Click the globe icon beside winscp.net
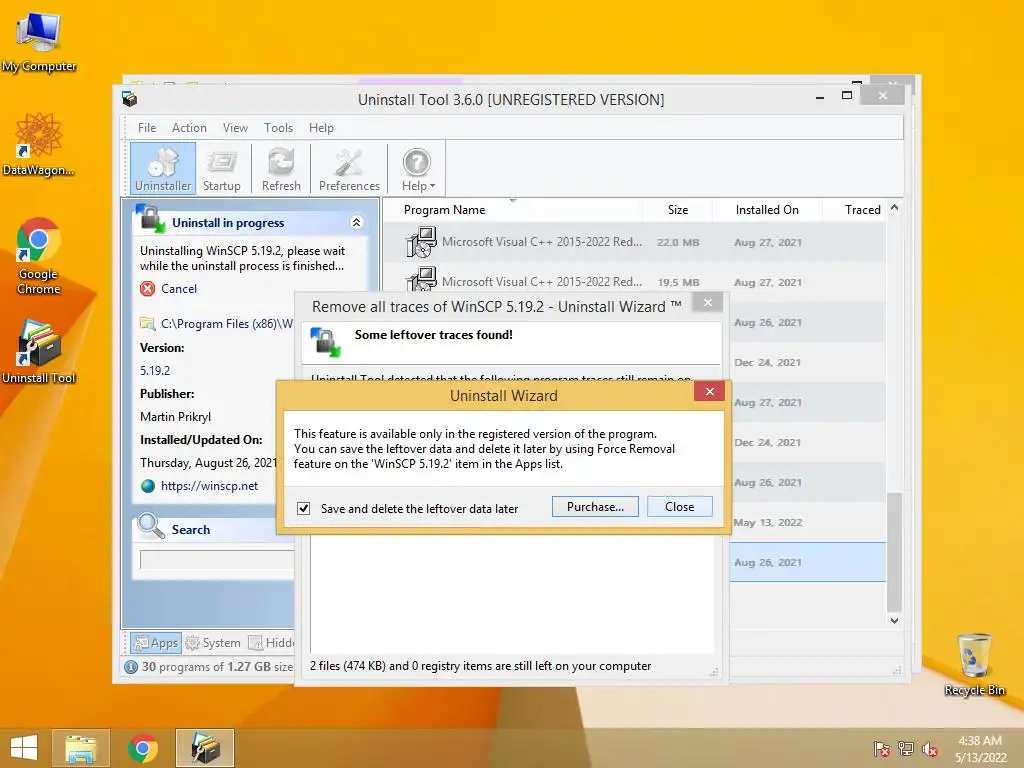 coord(148,486)
